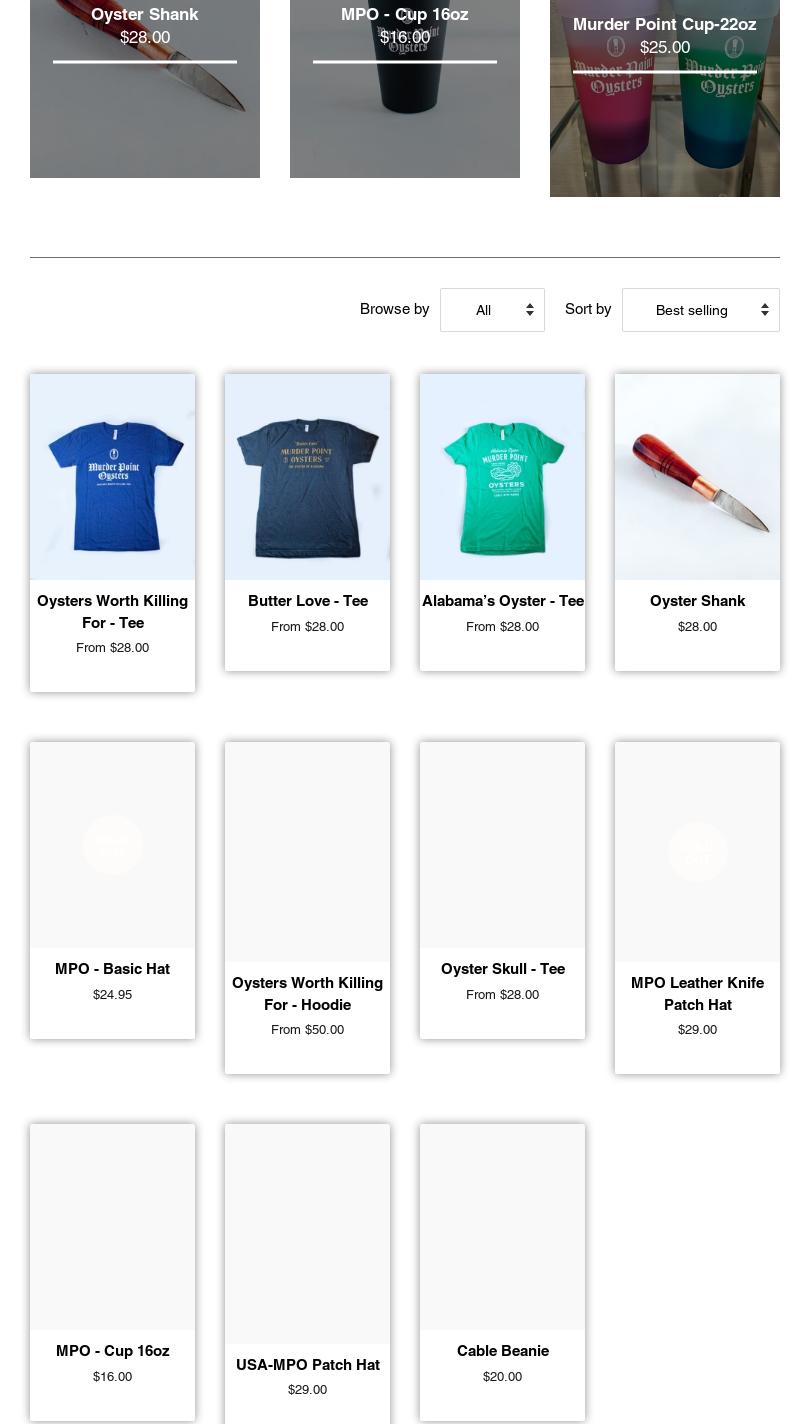Open the Oysters Worth Killing For - Hoodie link
The image size is (810, 1424).
pos(307,994)
